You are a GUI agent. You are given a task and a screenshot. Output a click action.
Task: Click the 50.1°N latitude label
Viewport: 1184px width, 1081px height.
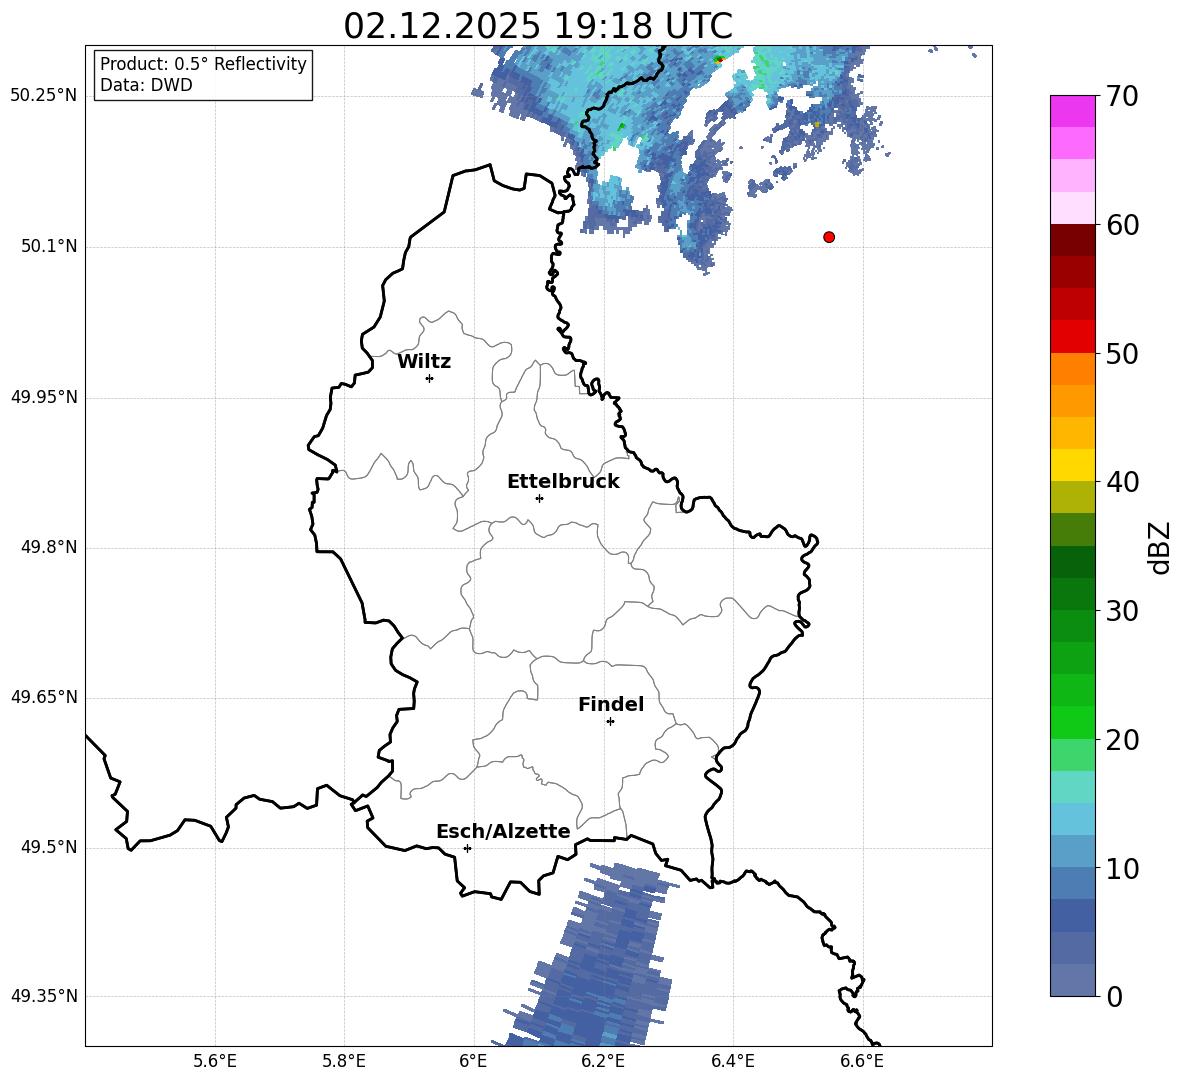[49, 247]
